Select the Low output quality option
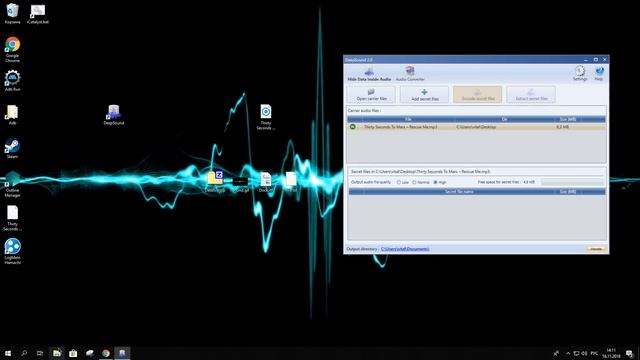This screenshot has width=640, height=360. [402, 182]
